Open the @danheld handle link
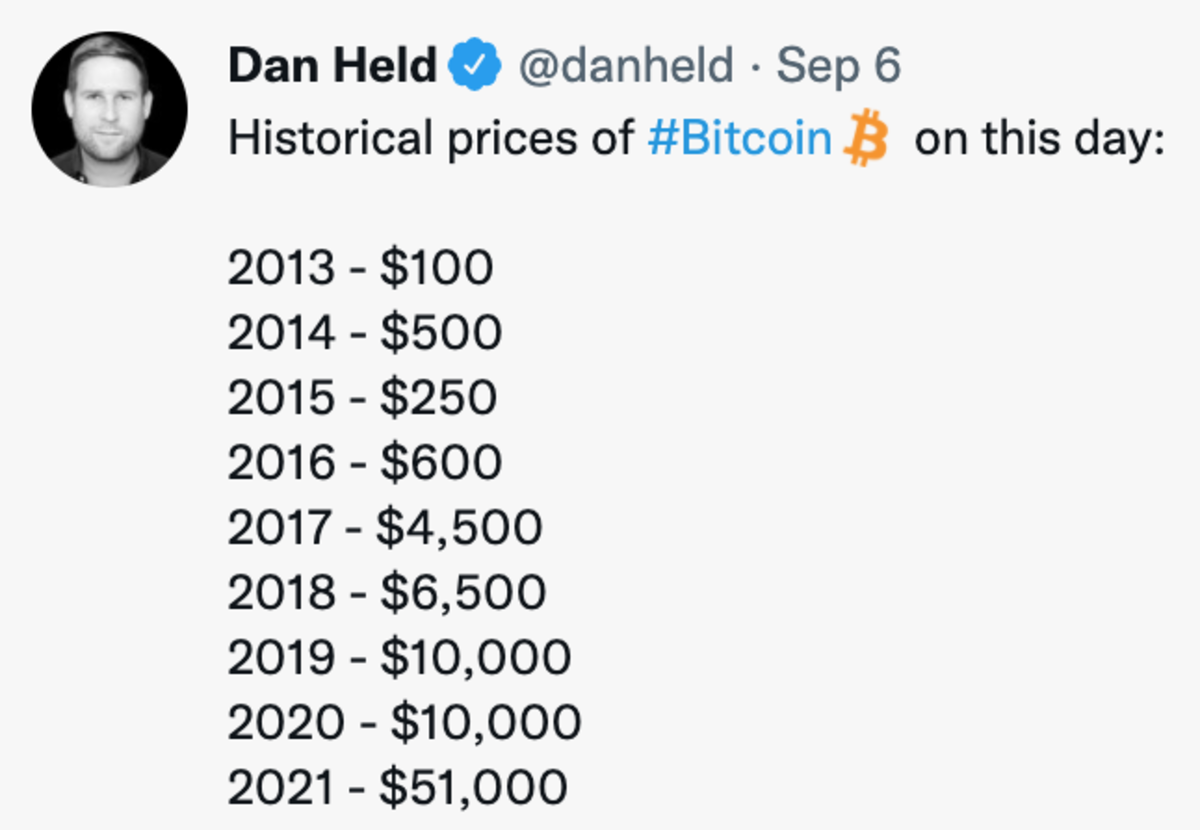 pyautogui.click(x=624, y=67)
